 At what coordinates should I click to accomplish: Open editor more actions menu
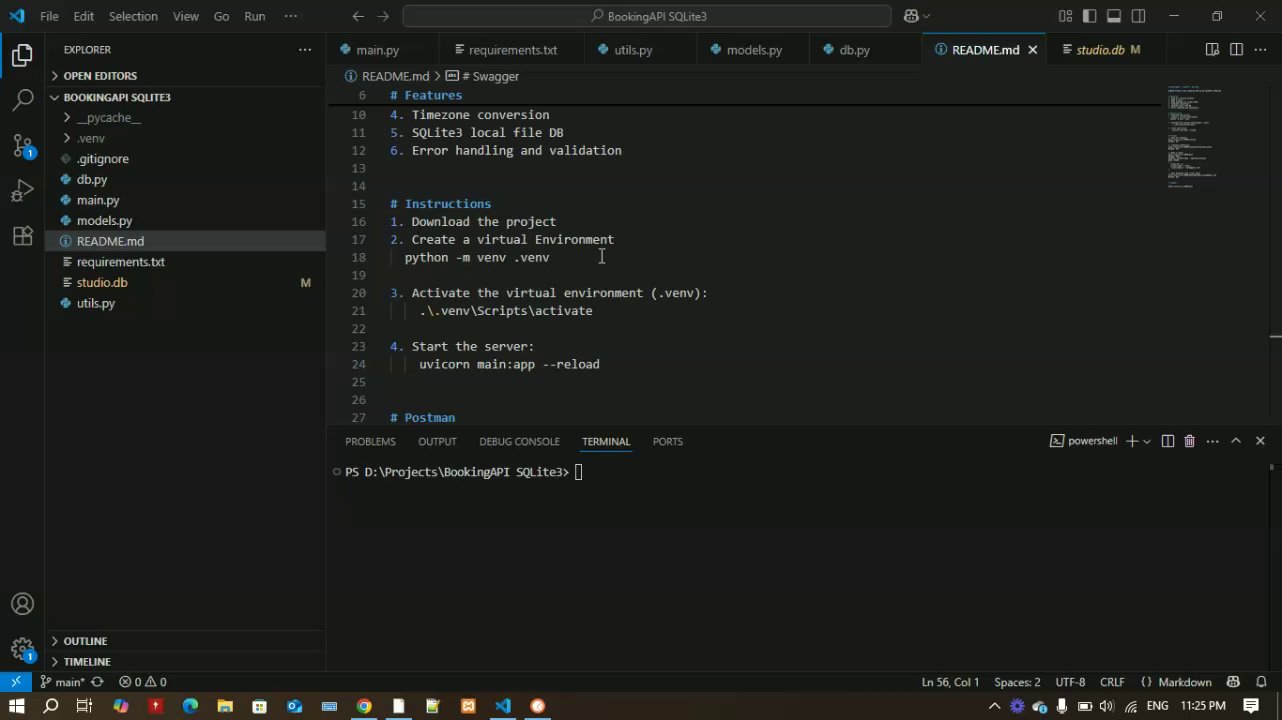coord(1260,50)
